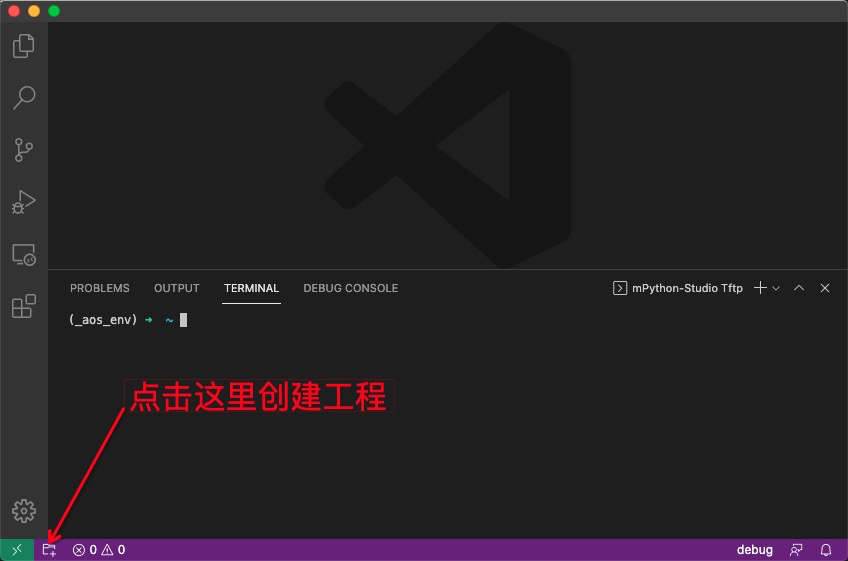848x561 pixels.
Task: Click the create project icon in status bar
Action: pos(49,550)
